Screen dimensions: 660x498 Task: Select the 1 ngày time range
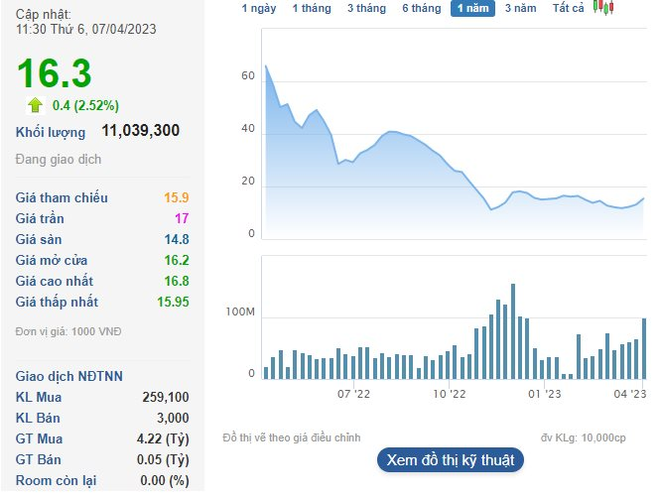point(259,8)
